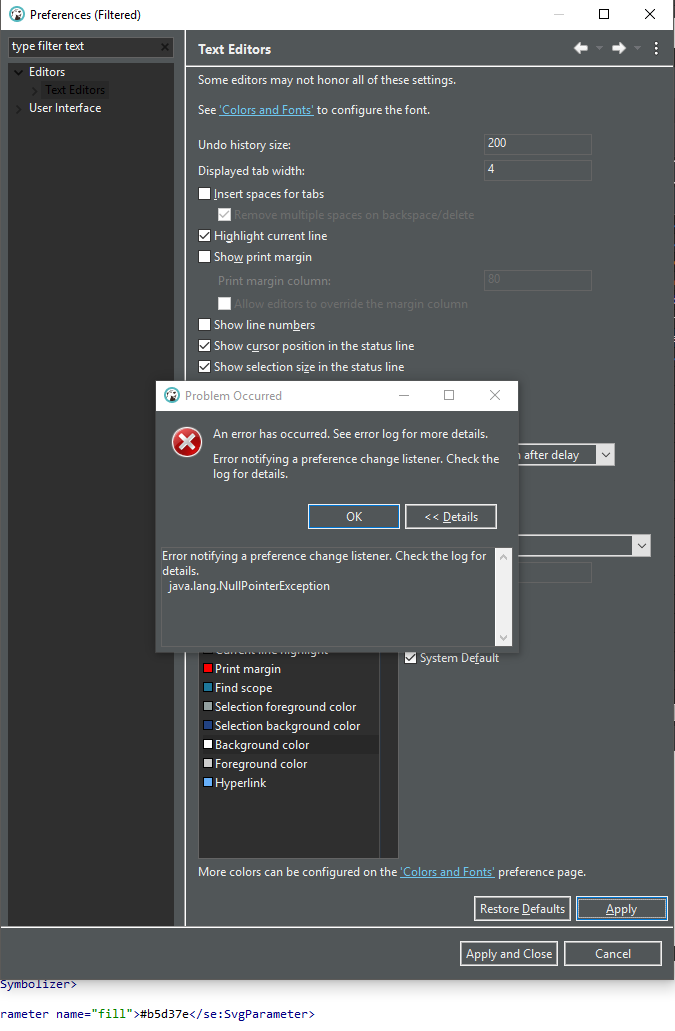Open the top 'Colors and Fonts' link
The image size is (675, 1031).
[x=266, y=110]
